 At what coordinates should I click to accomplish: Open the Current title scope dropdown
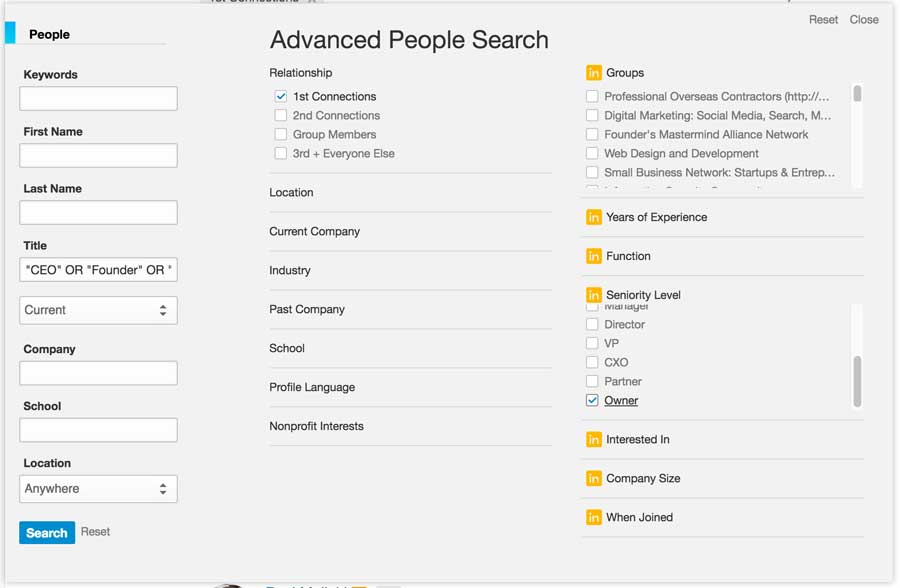click(x=98, y=310)
